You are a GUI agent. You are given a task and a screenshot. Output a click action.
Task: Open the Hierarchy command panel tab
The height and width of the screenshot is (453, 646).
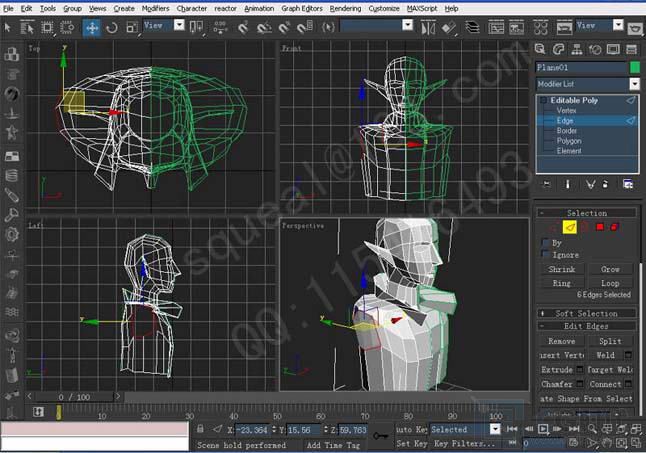pyautogui.click(x=576, y=48)
